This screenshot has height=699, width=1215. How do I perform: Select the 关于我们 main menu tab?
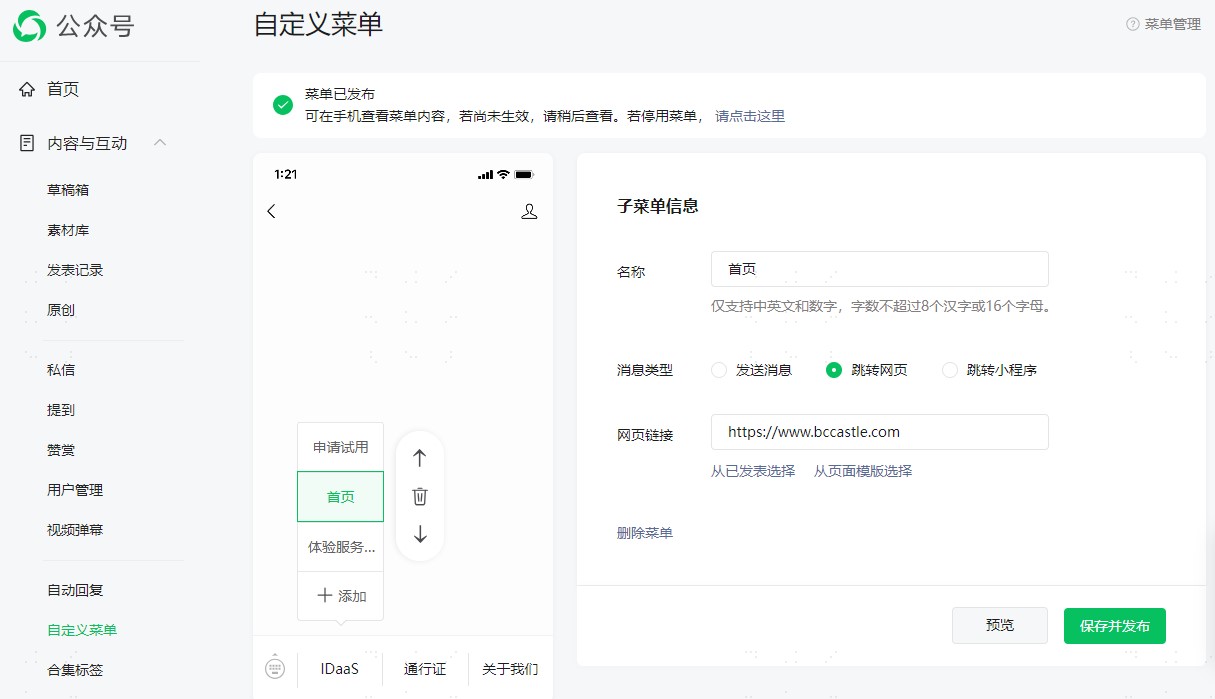[x=510, y=668]
